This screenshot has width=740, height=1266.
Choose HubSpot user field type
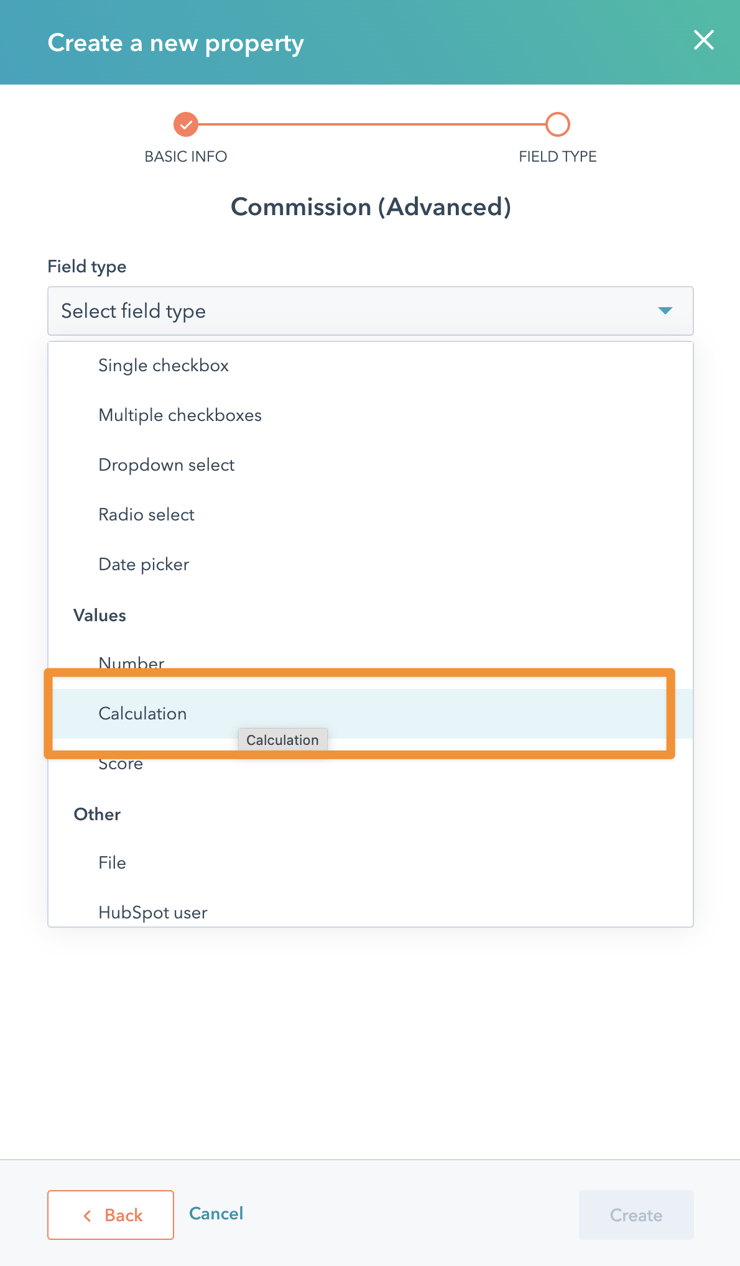153,912
